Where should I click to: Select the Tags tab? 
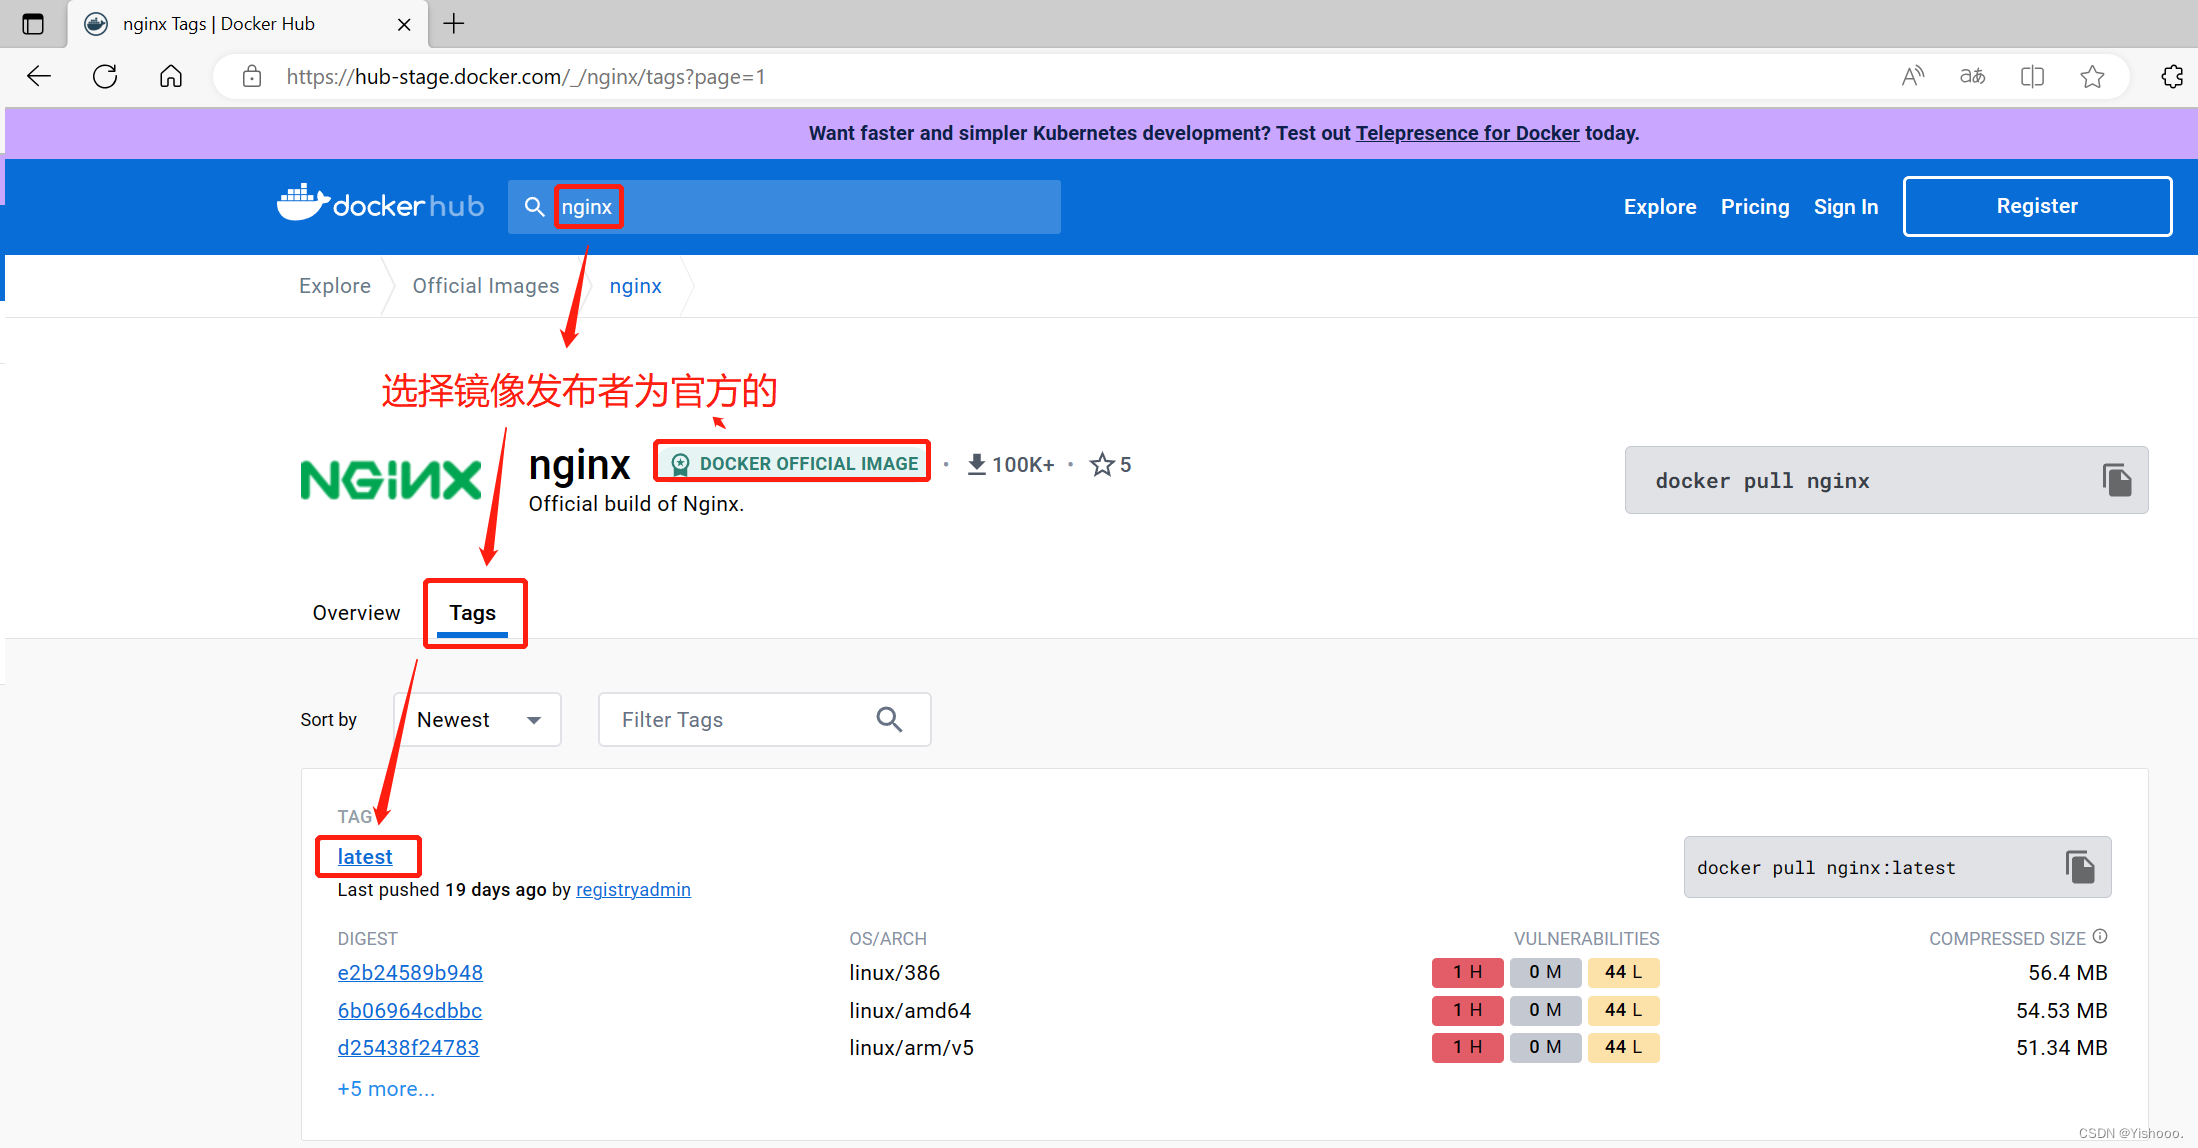472,612
